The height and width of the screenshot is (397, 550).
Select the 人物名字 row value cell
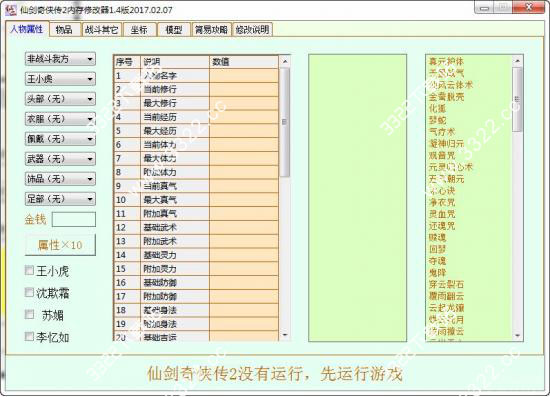click(244, 75)
